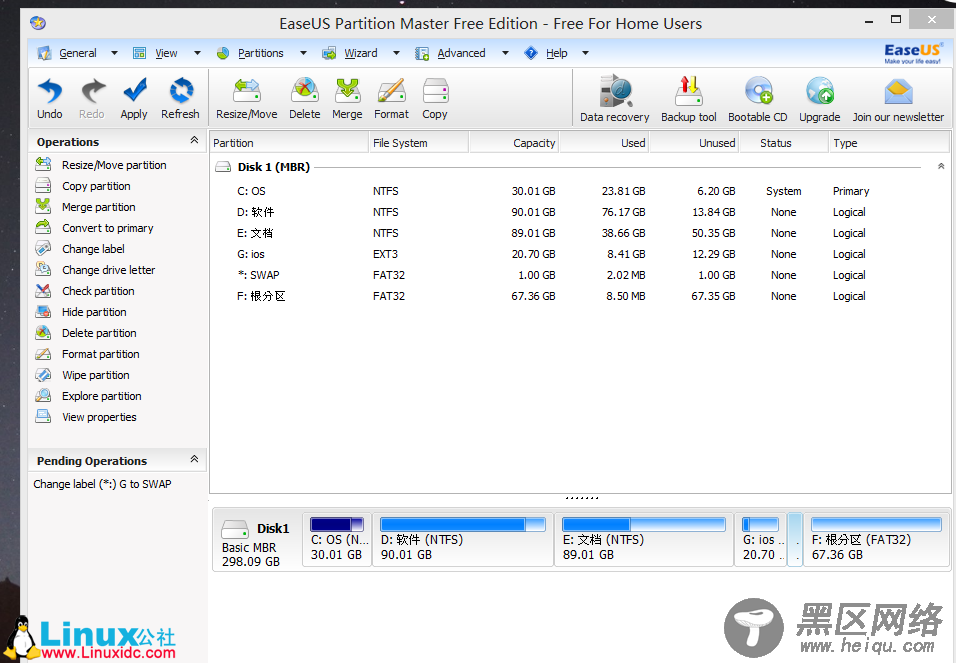Click the Undo toolbar icon
This screenshot has width=956, height=663.
point(49,91)
